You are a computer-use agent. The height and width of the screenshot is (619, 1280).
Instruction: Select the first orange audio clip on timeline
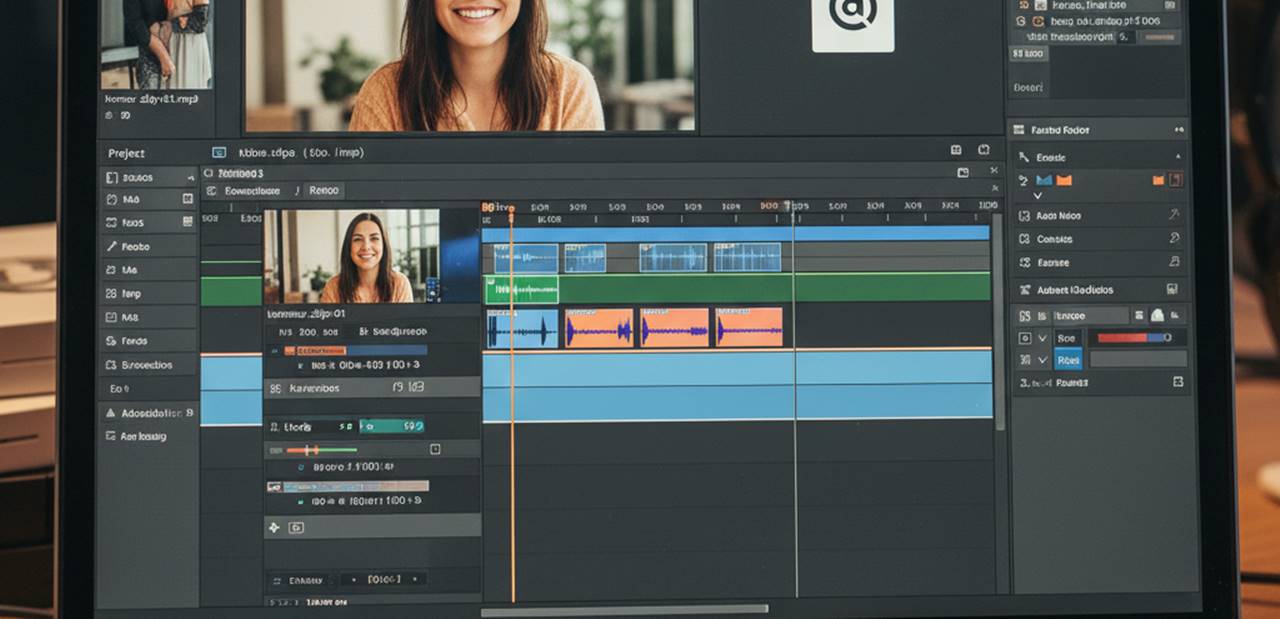tap(599, 328)
